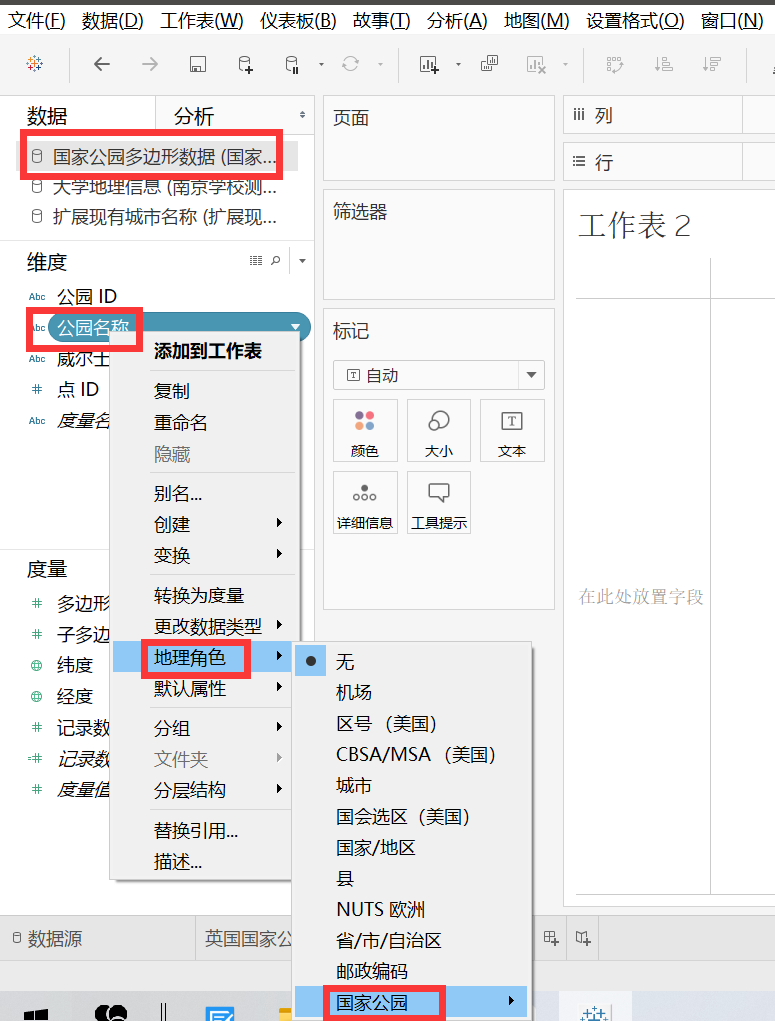The image size is (775, 1021).
Task: Open Windows Start button
Action: 36,1013
